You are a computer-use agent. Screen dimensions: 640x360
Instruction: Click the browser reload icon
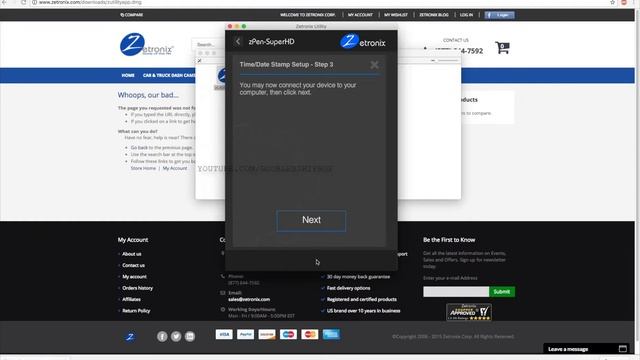tap(23, 2)
